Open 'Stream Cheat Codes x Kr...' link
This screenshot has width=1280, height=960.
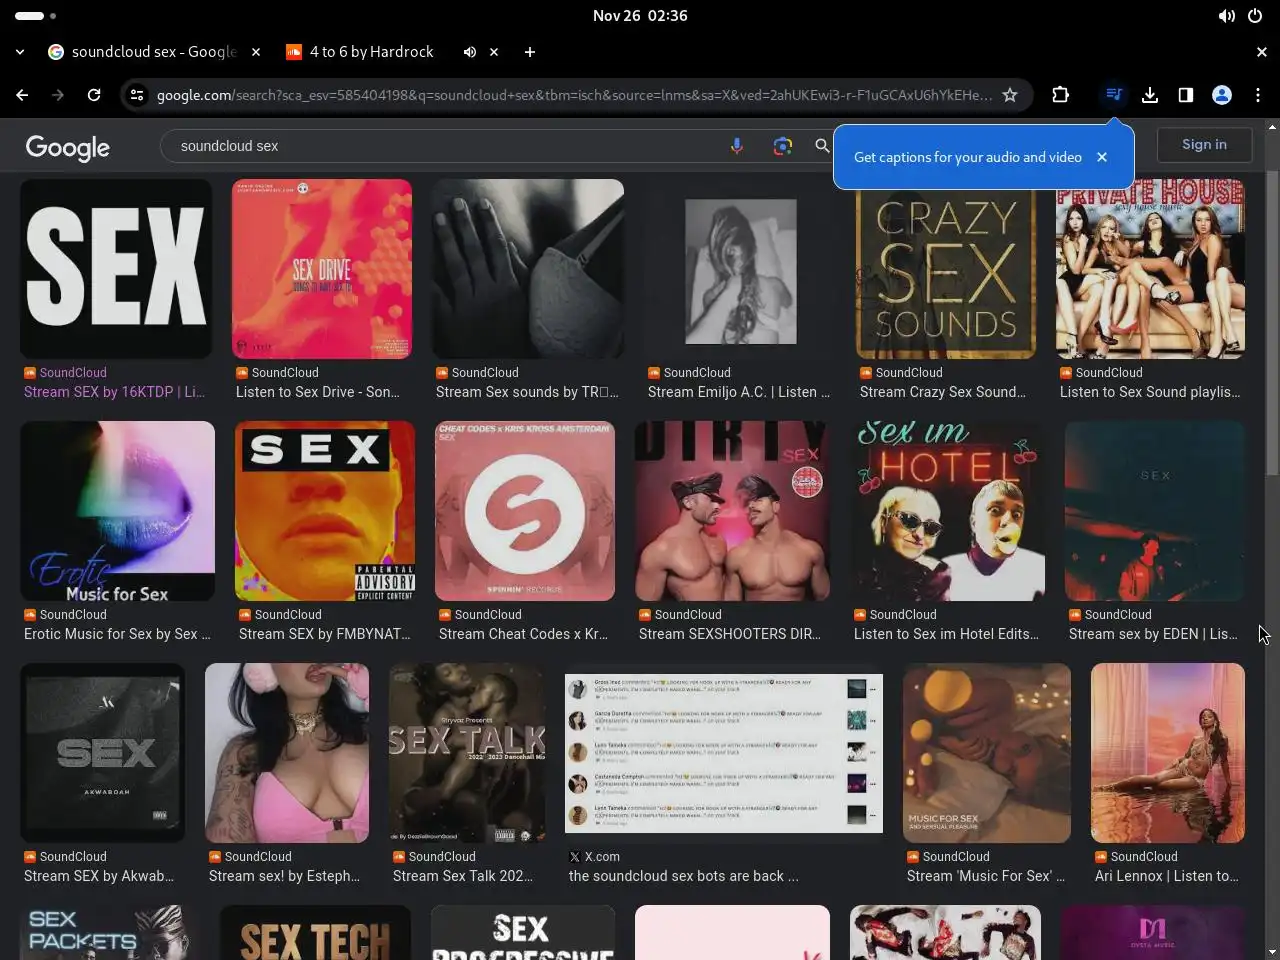click(523, 634)
